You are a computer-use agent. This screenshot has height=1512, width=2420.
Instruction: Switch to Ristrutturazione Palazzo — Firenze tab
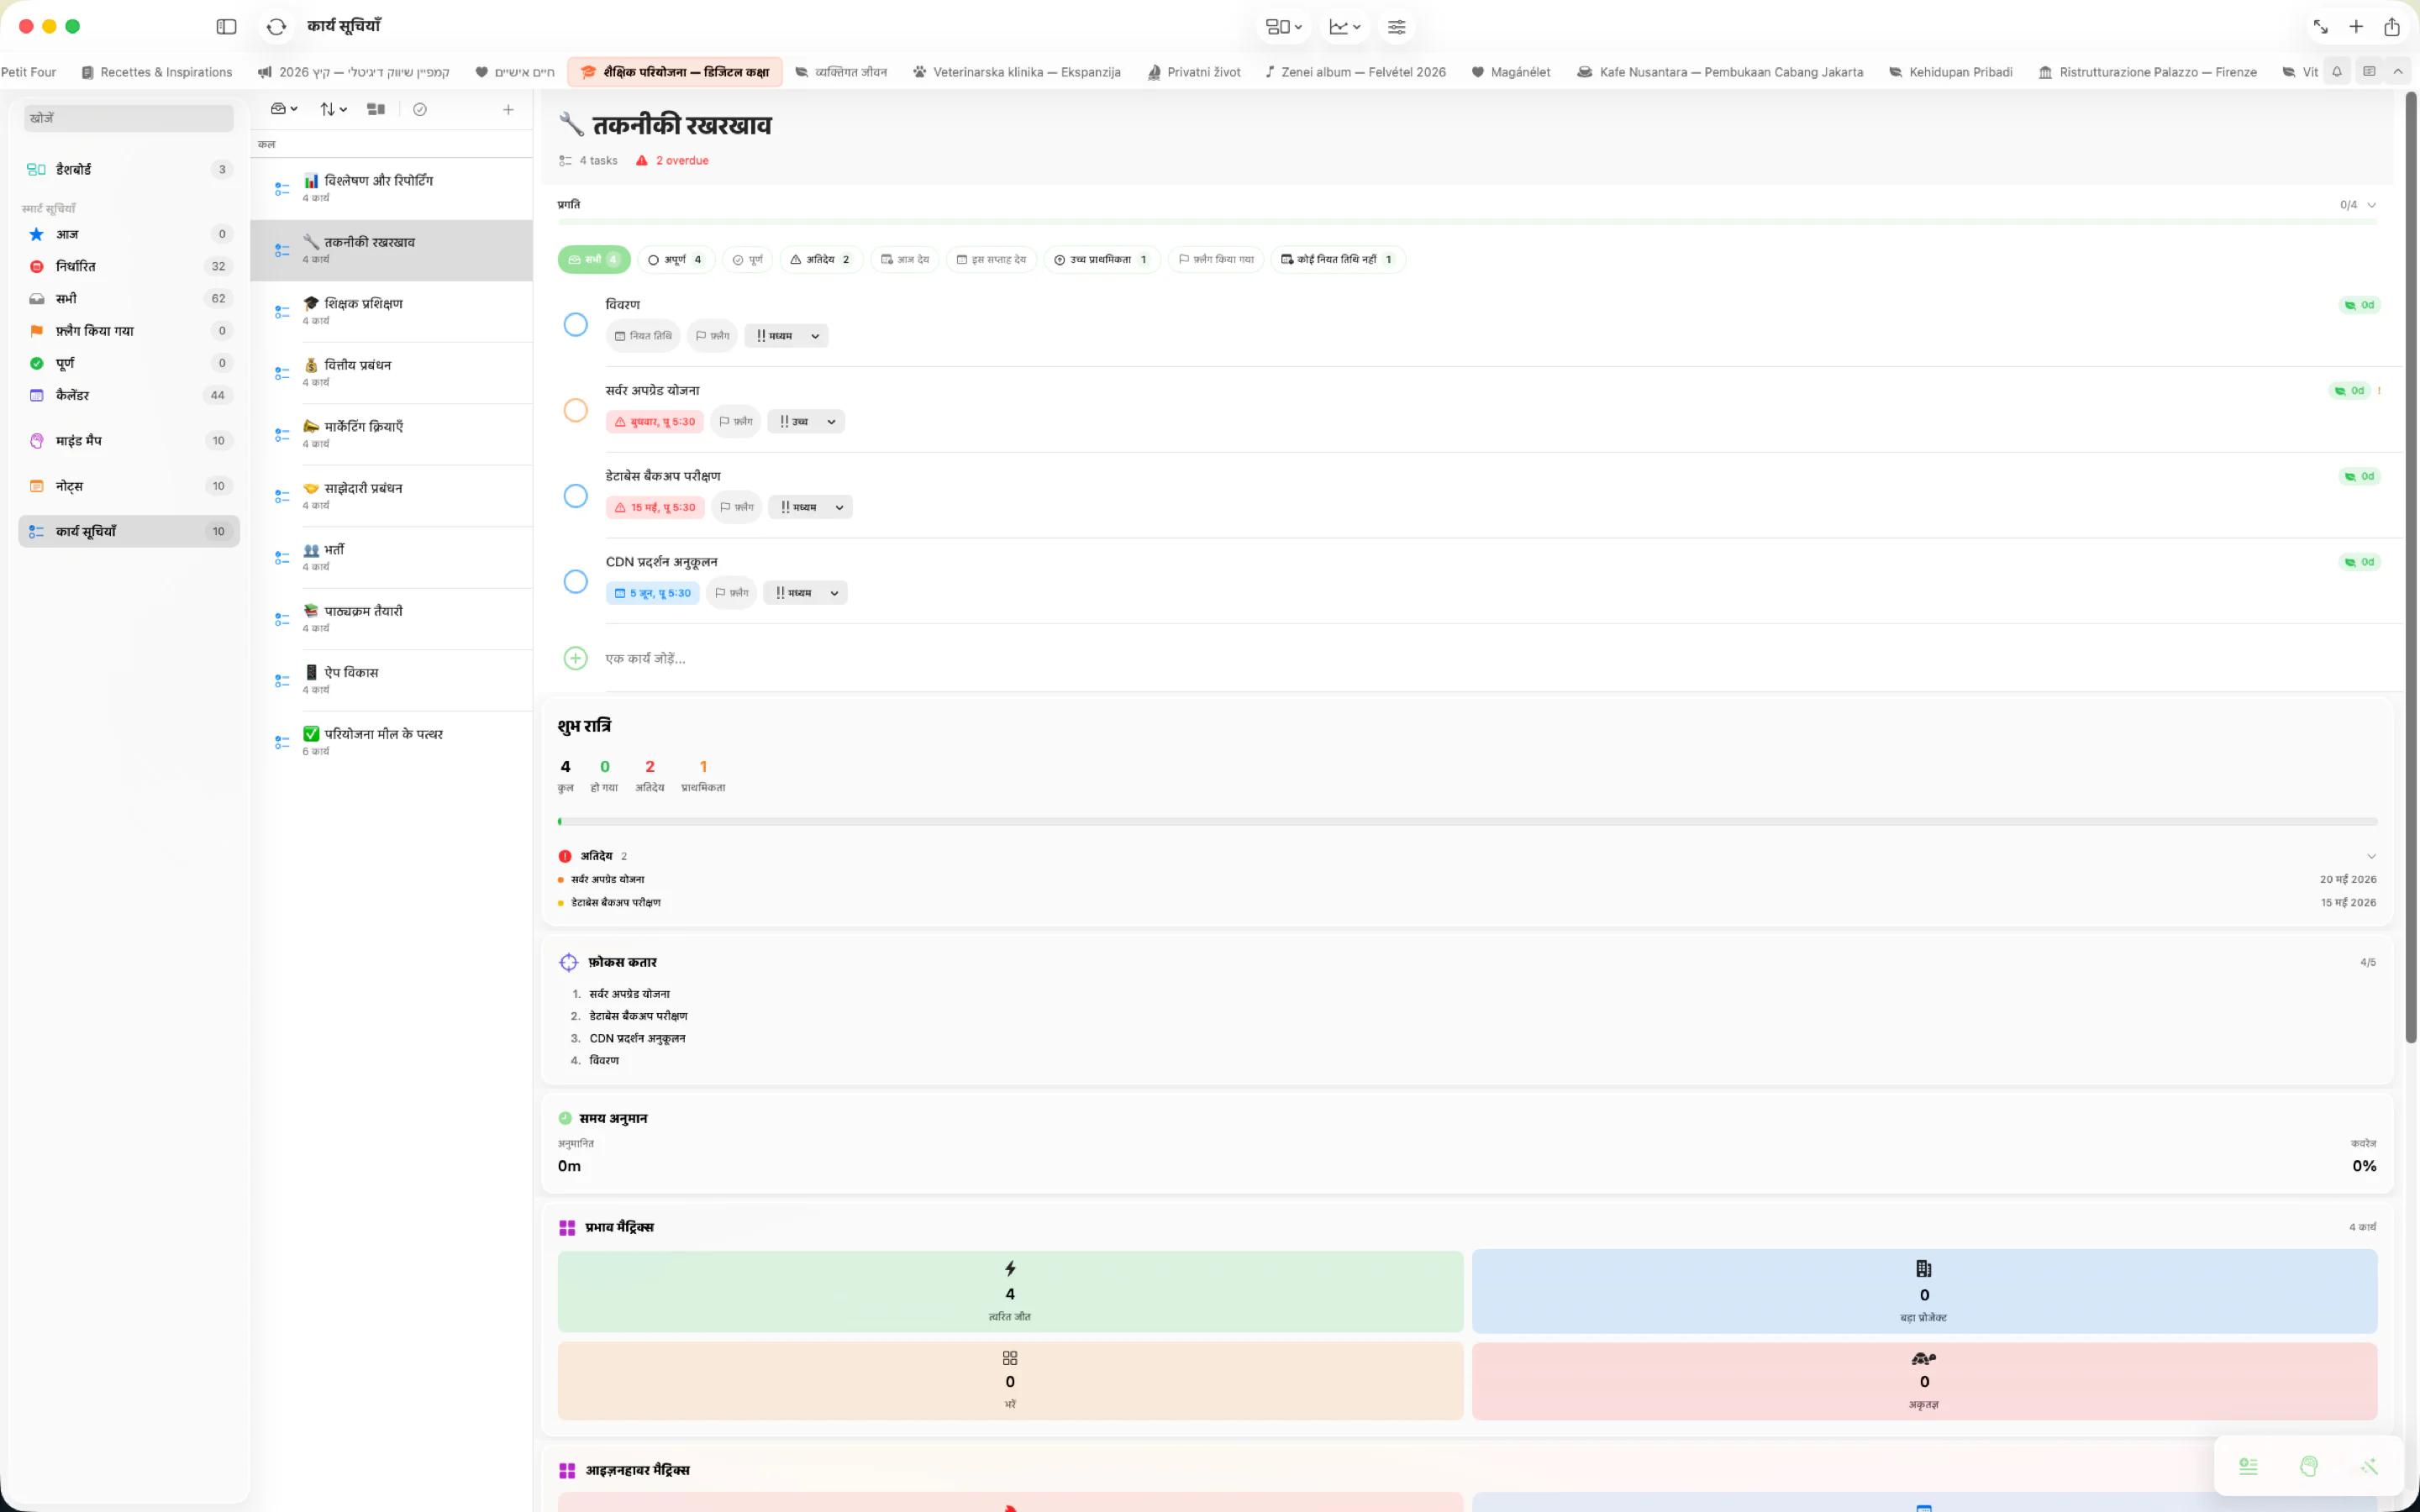point(2147,72)
